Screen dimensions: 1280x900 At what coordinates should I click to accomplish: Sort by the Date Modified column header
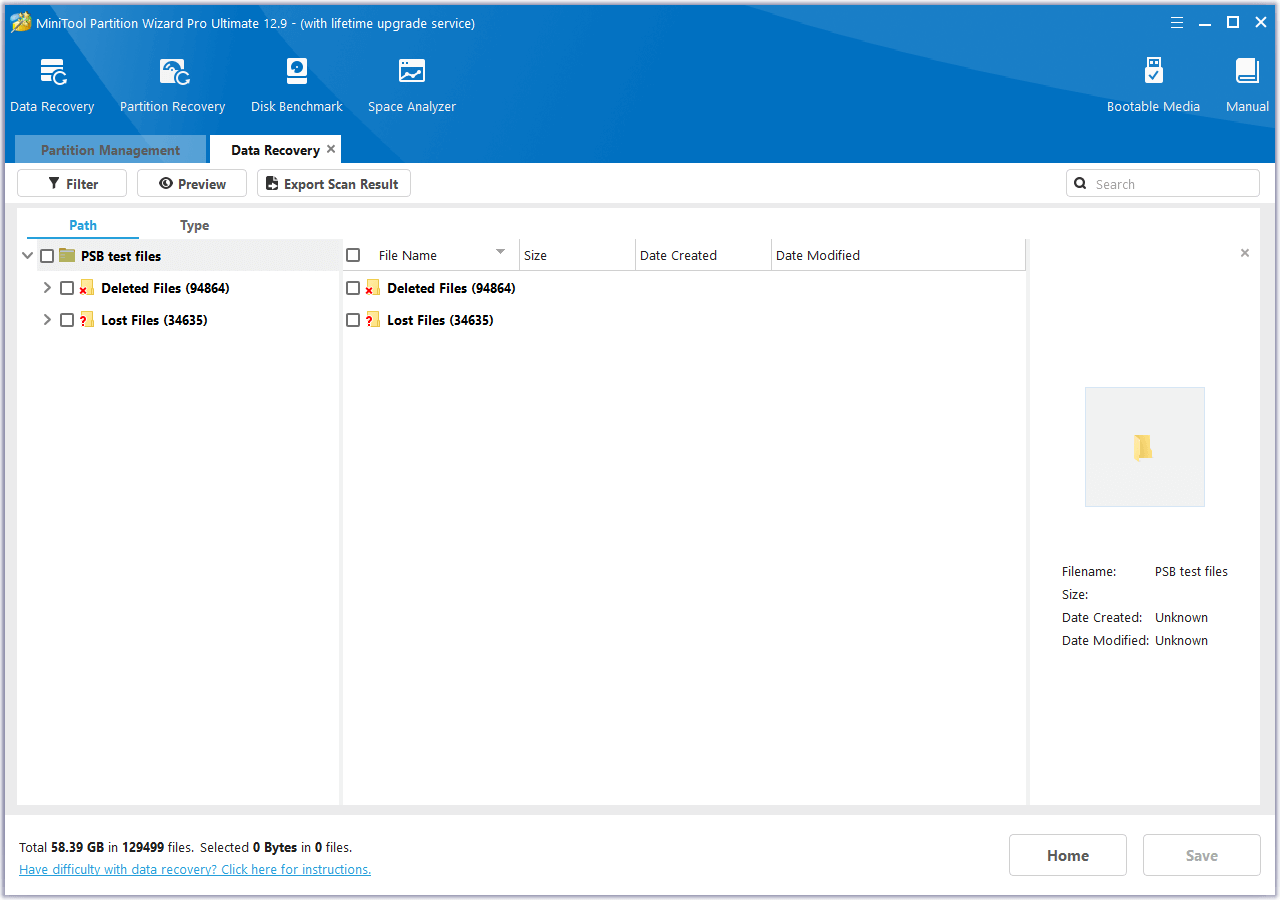coord(898,255)
